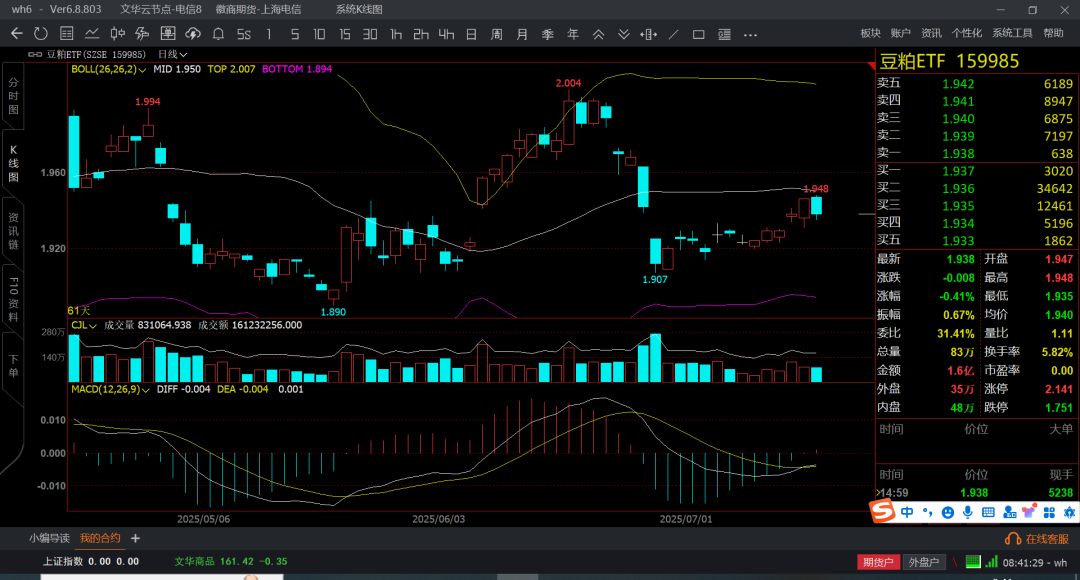Click the horizontal expand chart icon
This screenshot has height=580, width=1080.
click(648, 34)
